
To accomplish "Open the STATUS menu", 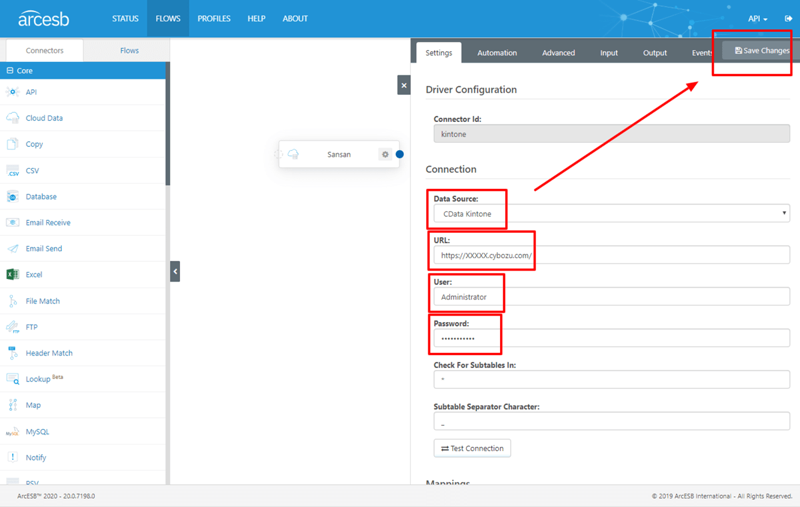I will click(x=125, y=18).
